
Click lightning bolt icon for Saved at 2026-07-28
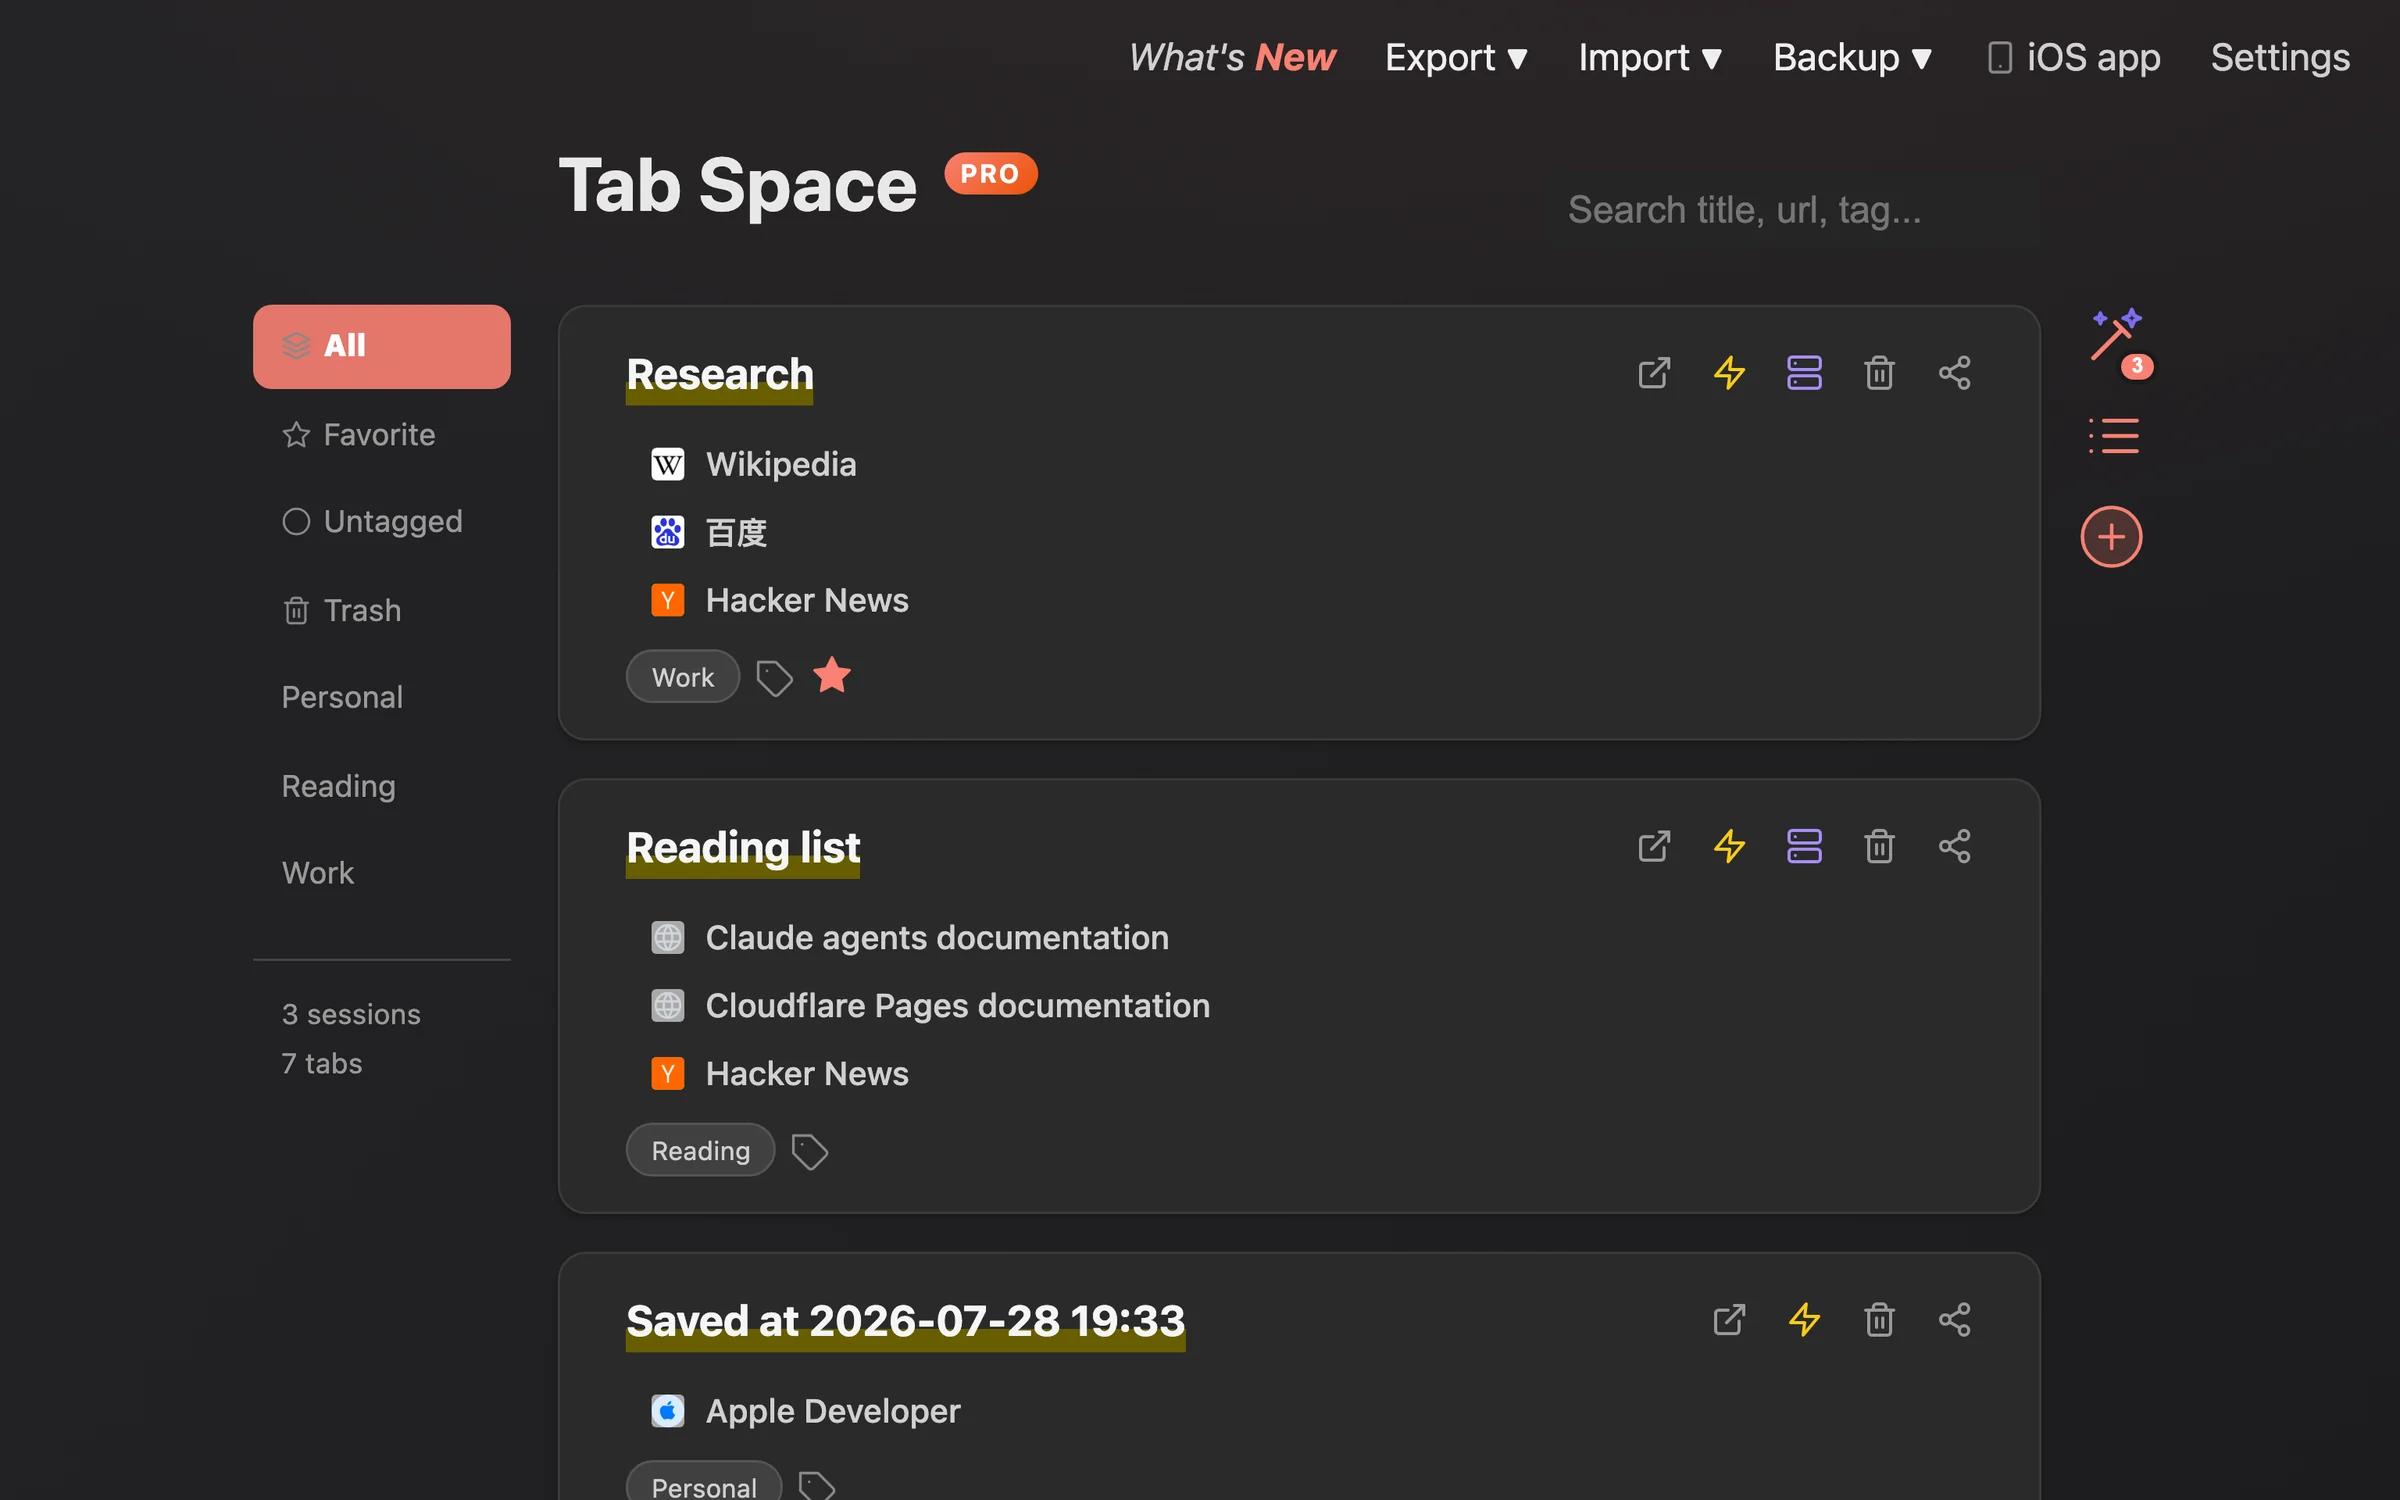(1804, 1320)
